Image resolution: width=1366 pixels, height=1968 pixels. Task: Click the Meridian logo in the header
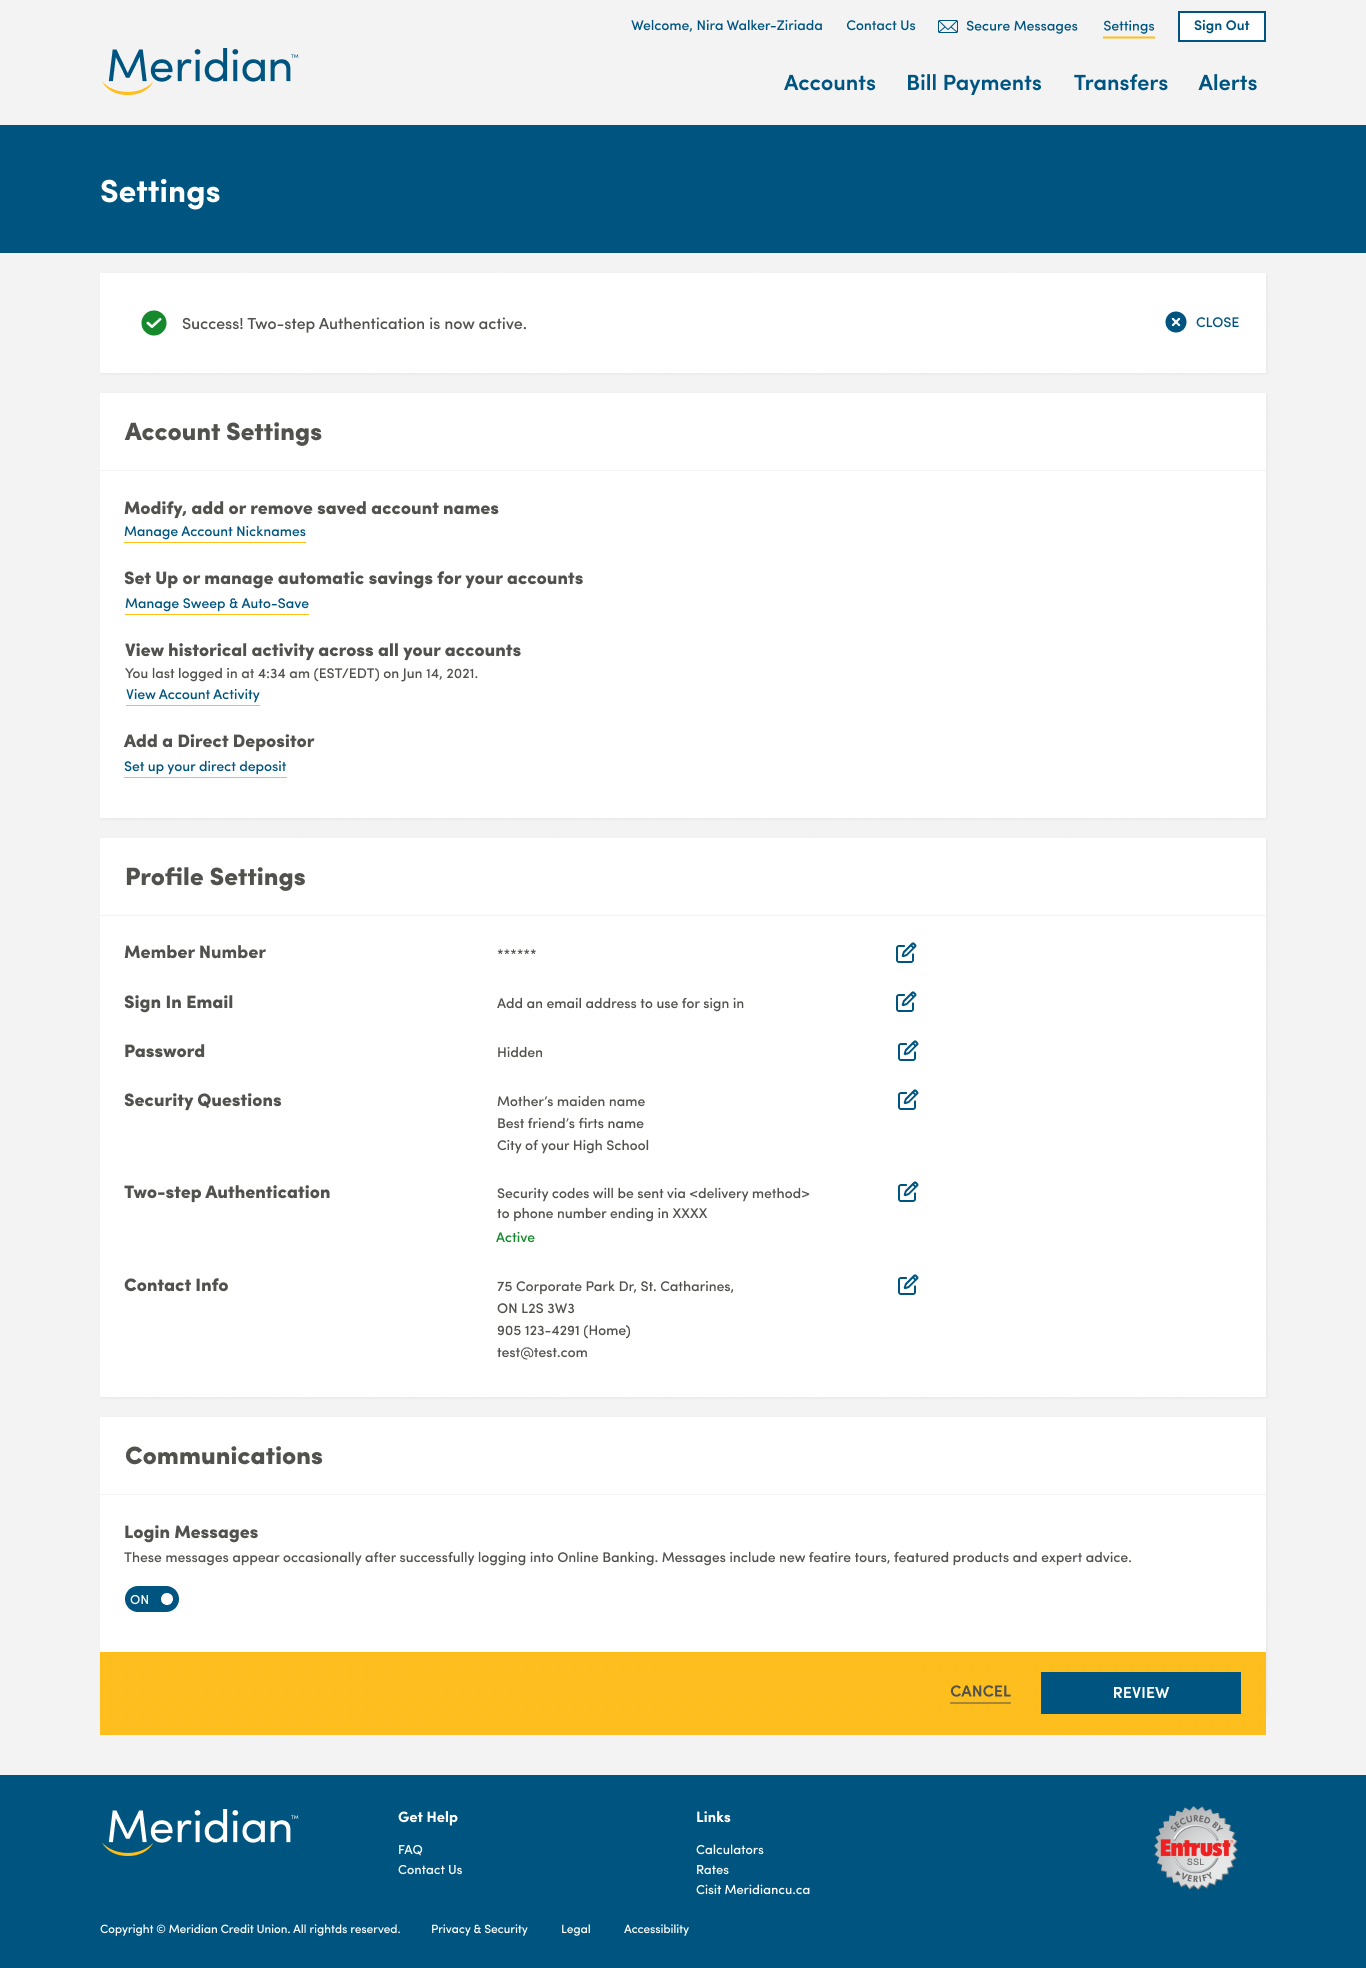pyautogui.click(x=201, y=71)
